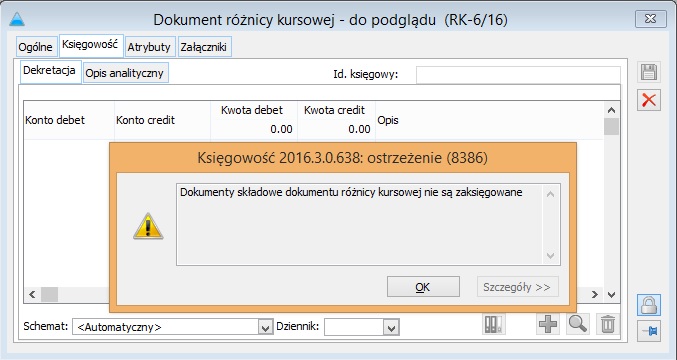Click the Kwota debet column header
Image resolution: width=677 pixels, height=360 pixels.
coord(254,120)
